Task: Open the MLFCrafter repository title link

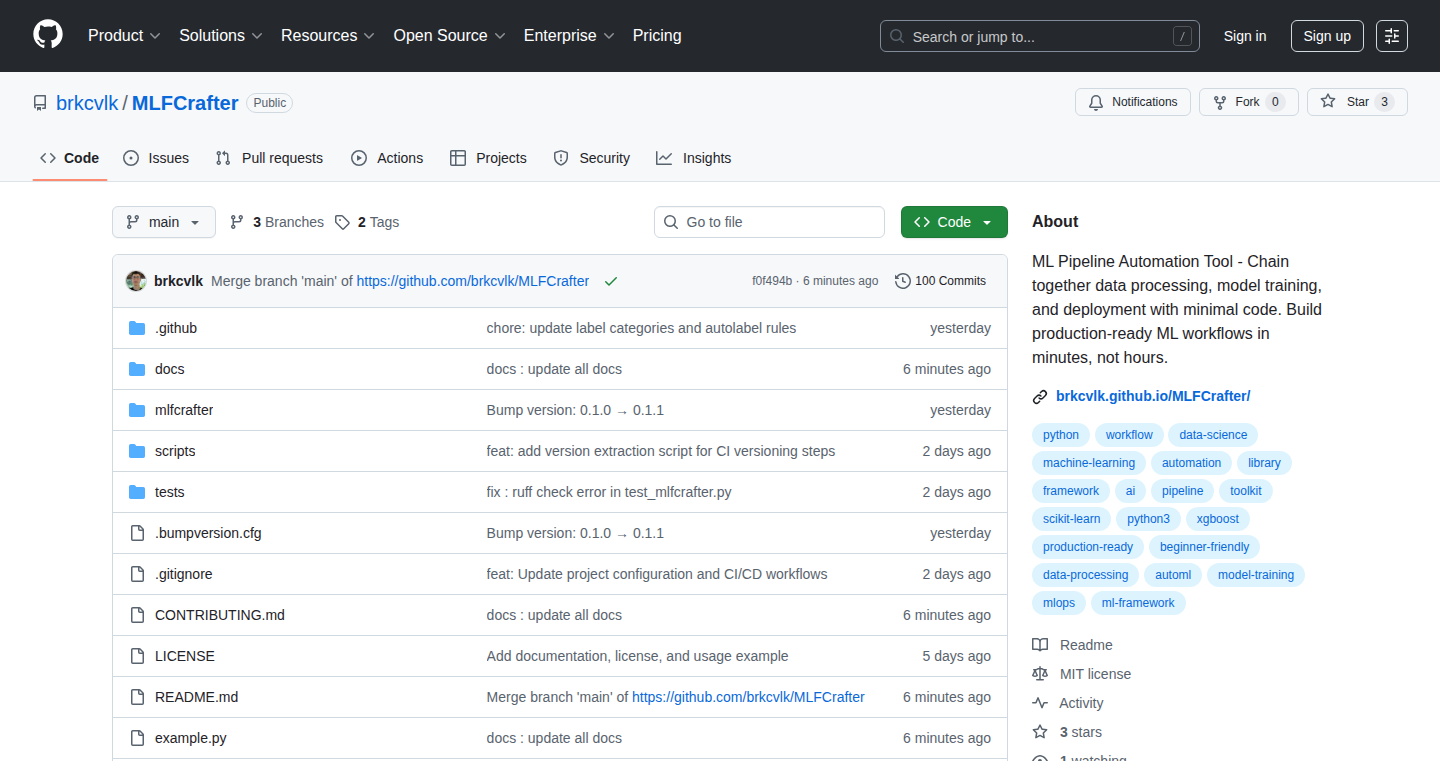Action: pyautogui.click(x=185, y=103)
